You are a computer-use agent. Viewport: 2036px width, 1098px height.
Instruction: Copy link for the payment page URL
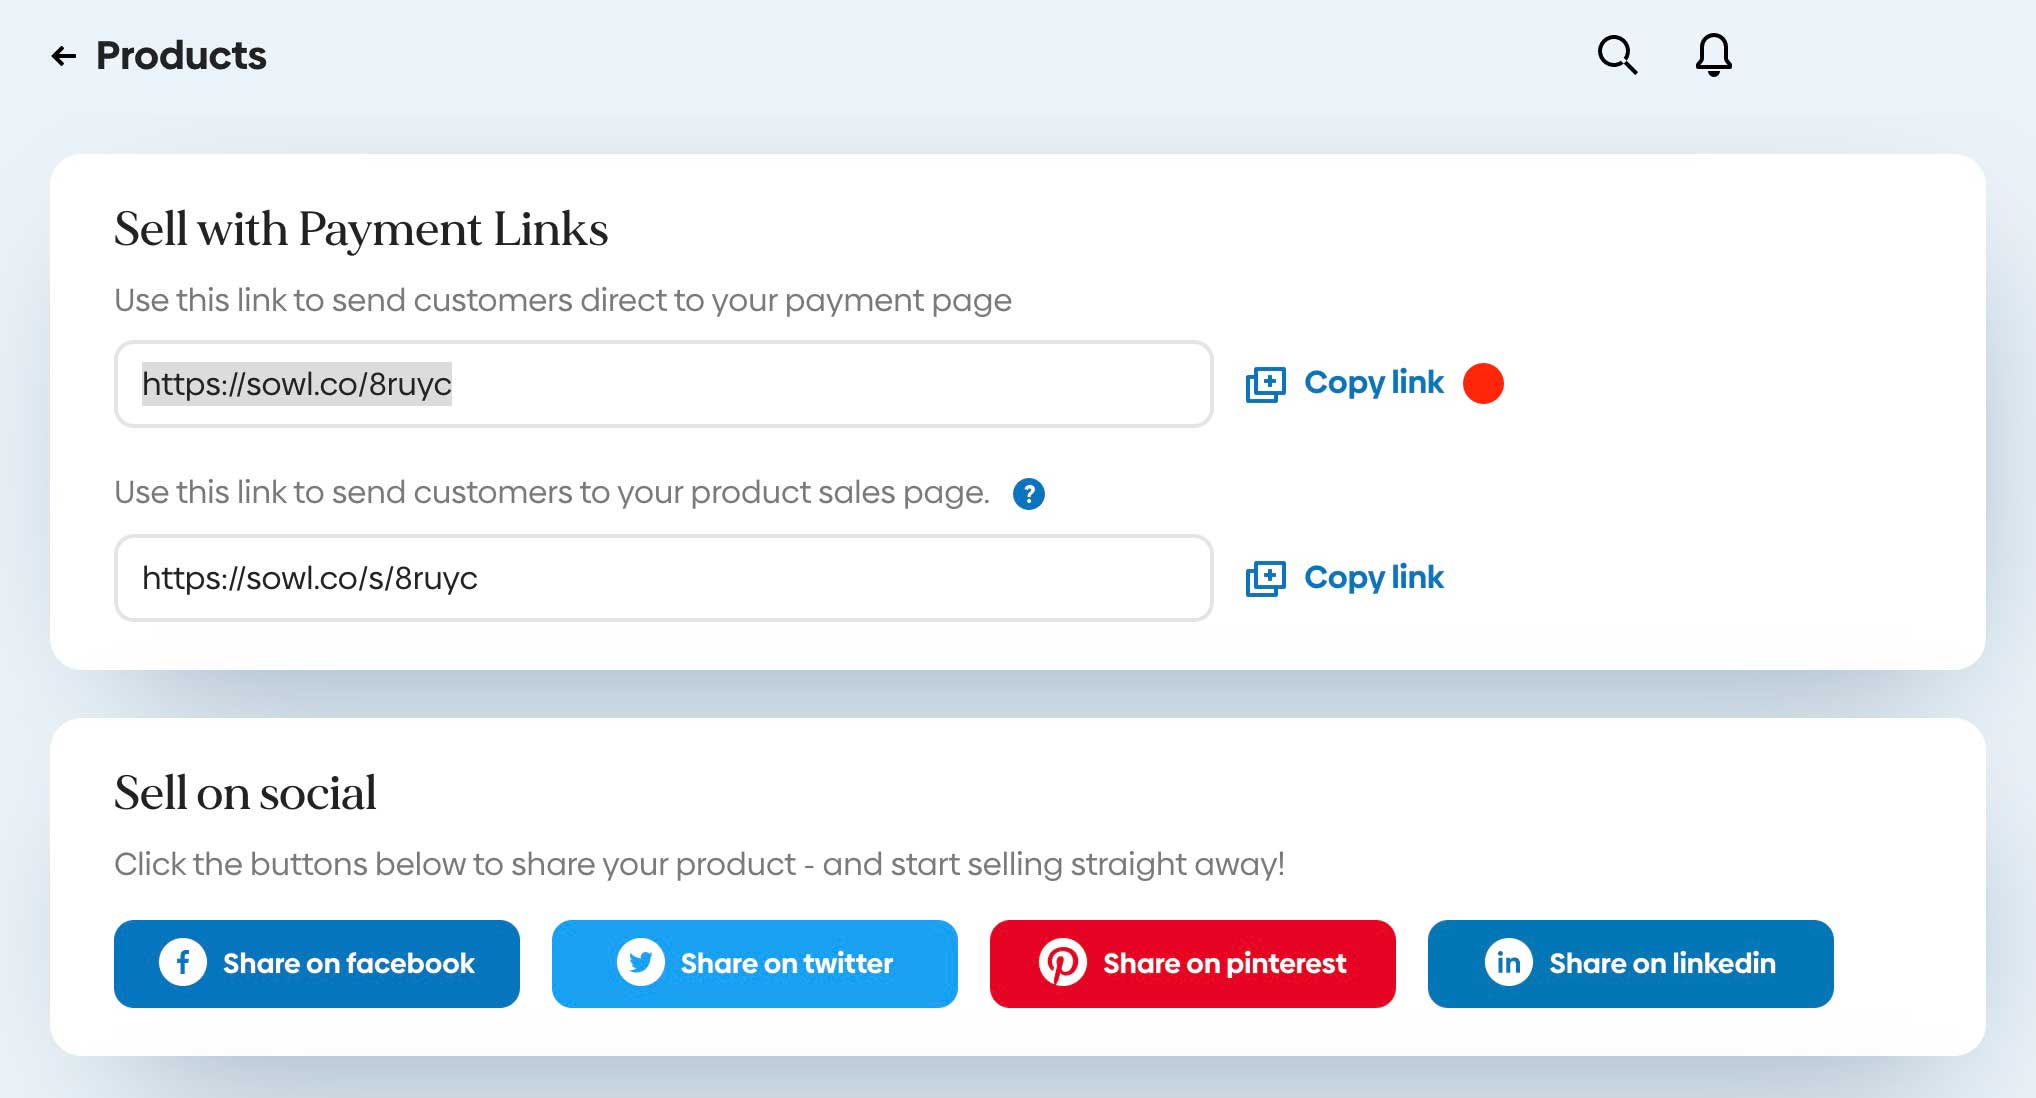click(1374, 383)
